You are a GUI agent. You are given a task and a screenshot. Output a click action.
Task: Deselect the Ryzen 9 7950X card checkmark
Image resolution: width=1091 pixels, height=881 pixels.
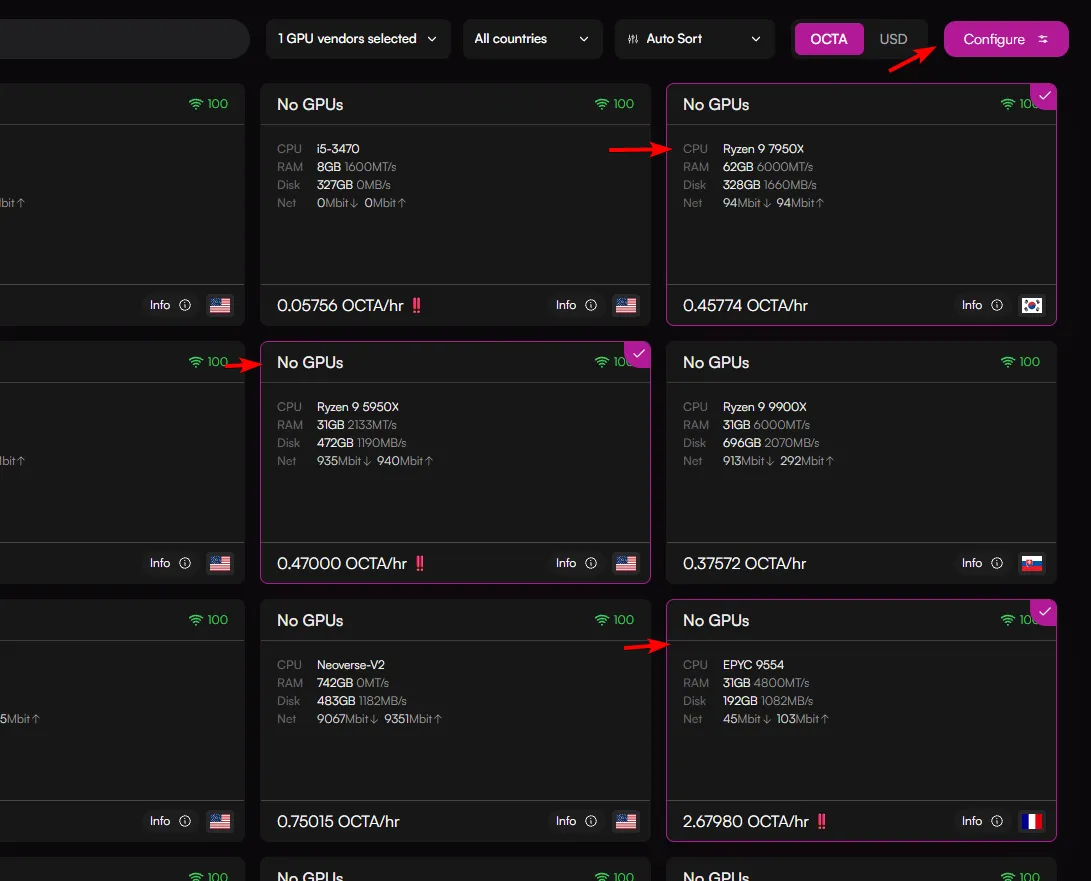tap(1044, 96)
